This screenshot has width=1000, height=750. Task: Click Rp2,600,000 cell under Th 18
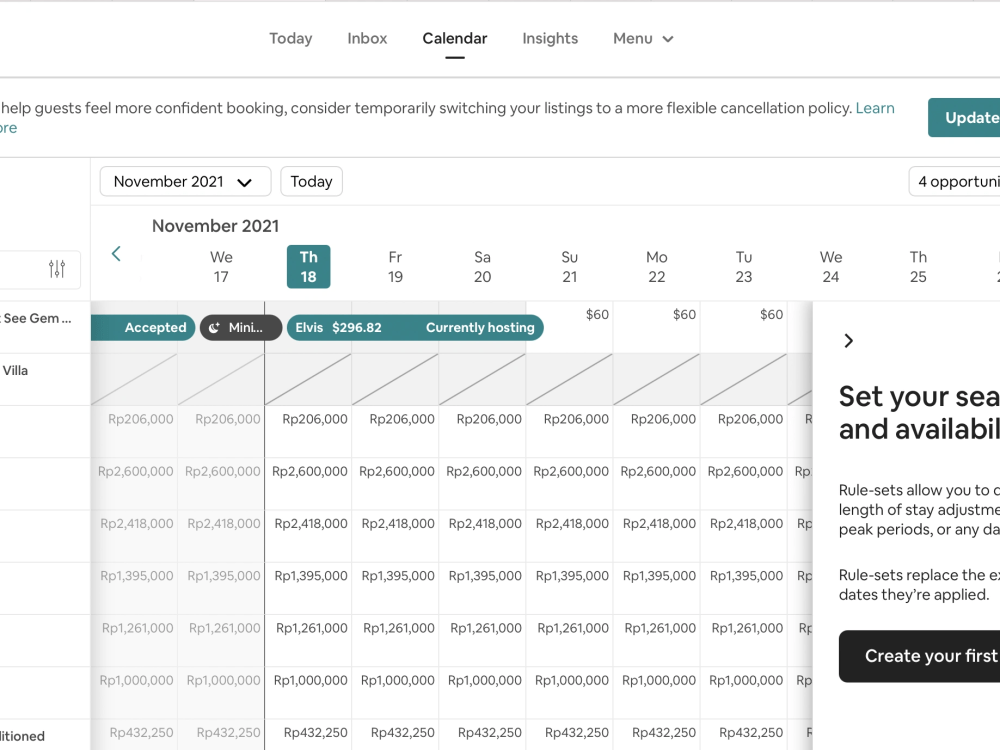pyautogui.click(x=309, y=484)
